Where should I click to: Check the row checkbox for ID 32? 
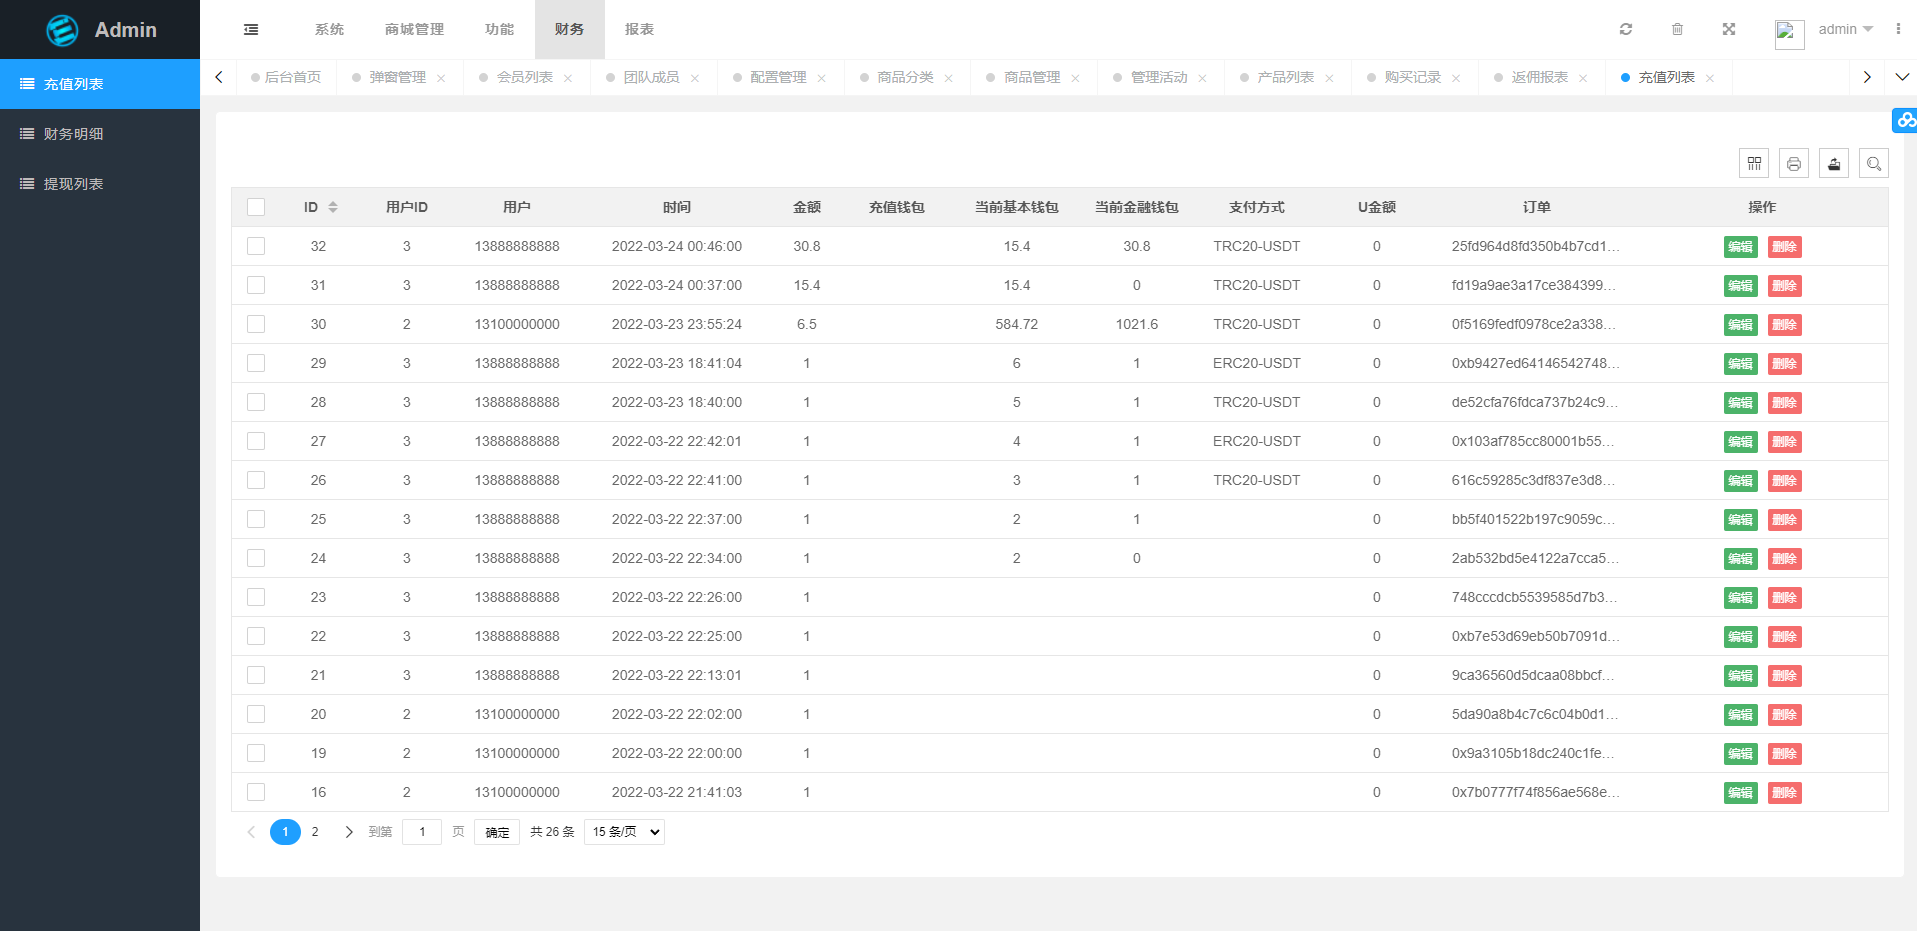click(256, 246)
